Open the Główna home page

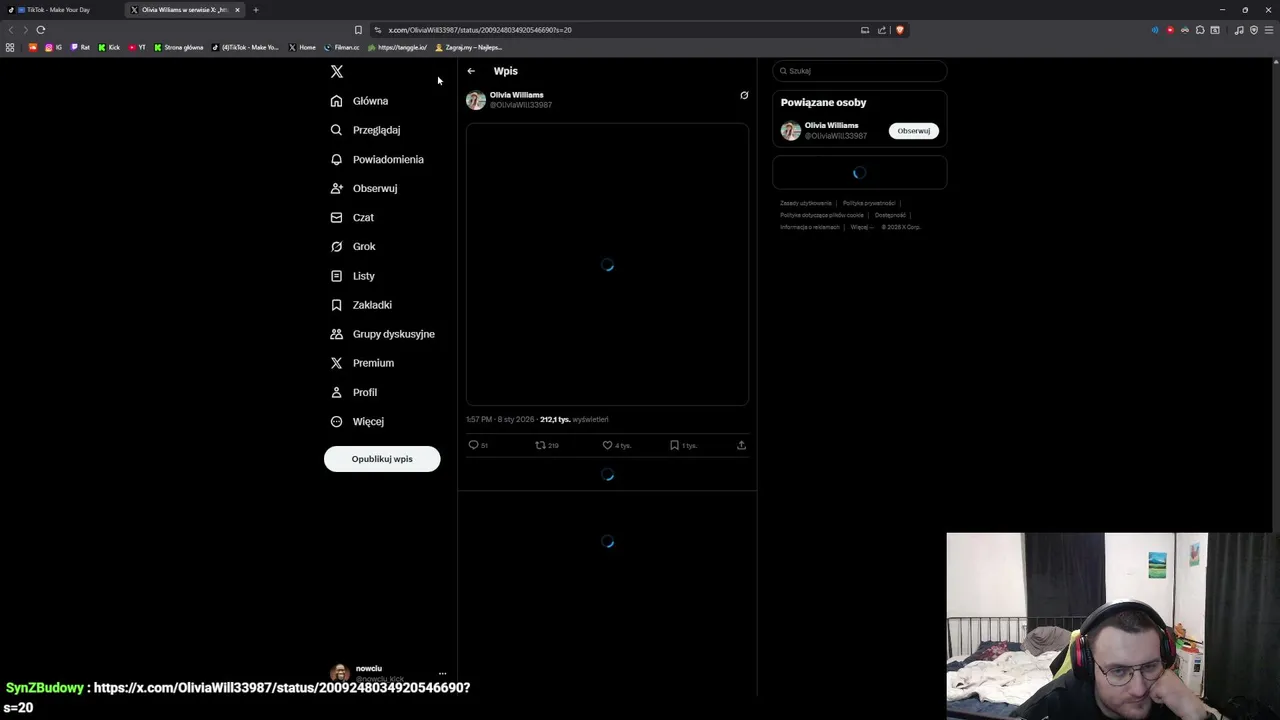(x=359, y=101)
